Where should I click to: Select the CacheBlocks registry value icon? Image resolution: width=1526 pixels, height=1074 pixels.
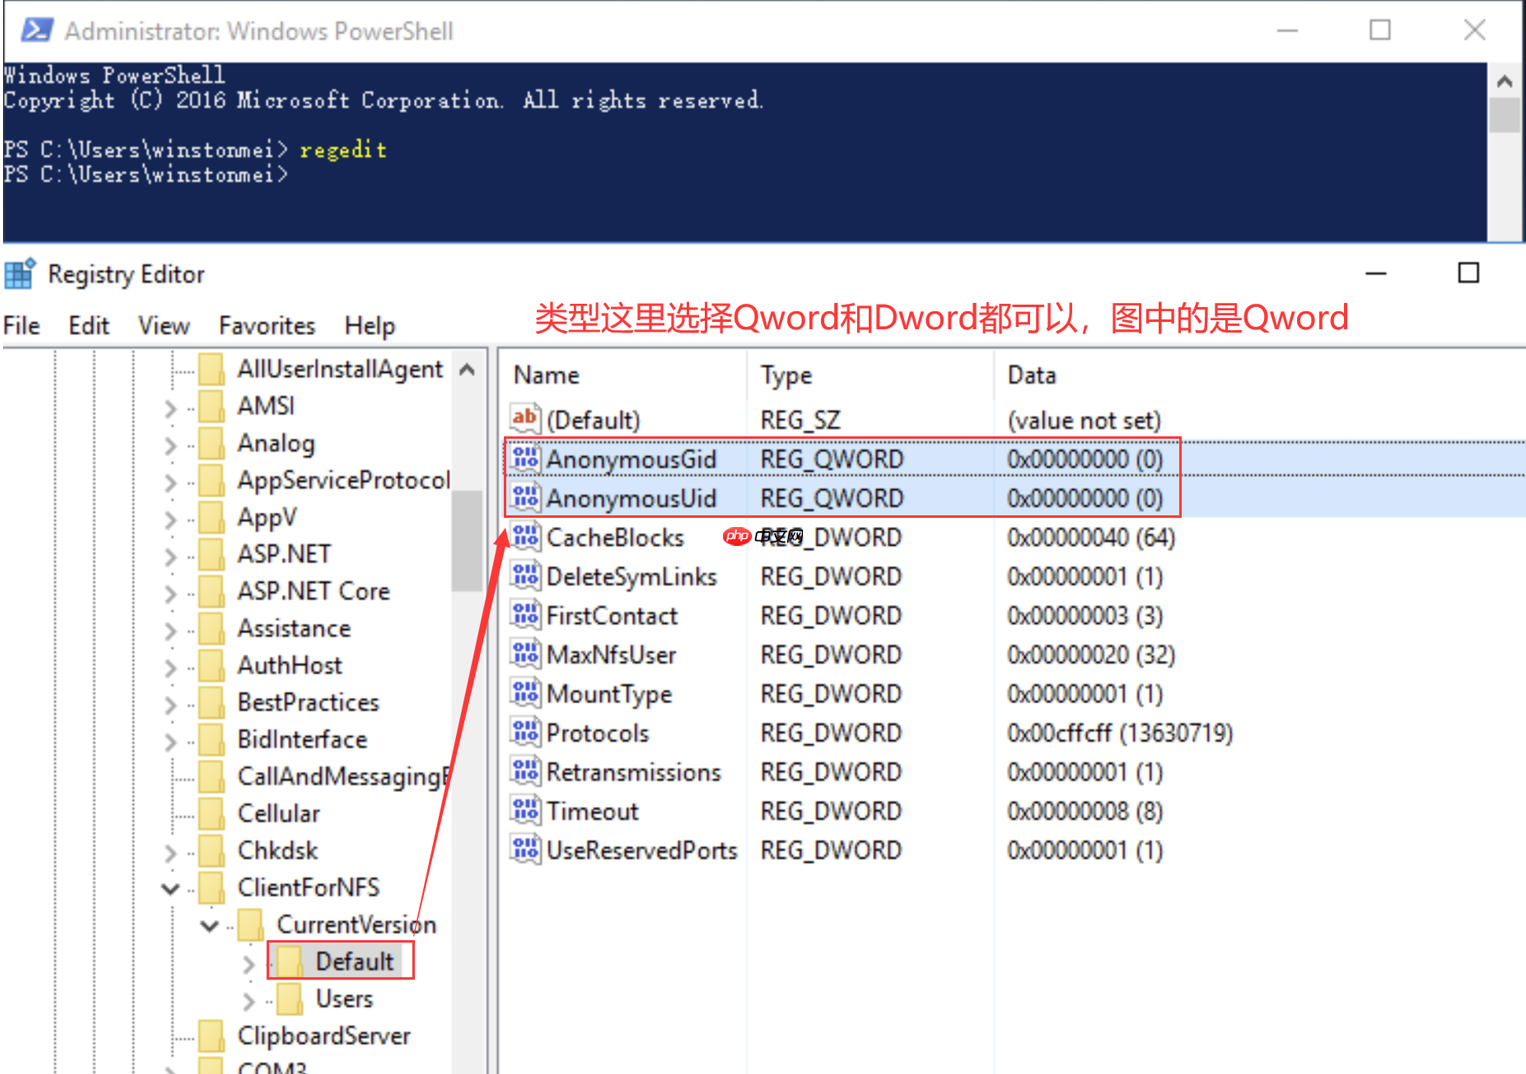click(x=525, y=537)
